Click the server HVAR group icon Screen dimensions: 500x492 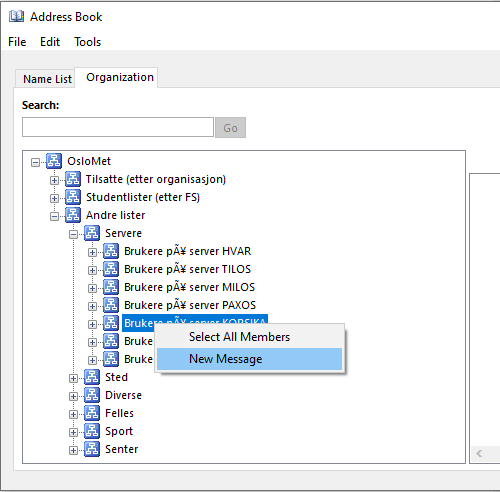[111, 251]
